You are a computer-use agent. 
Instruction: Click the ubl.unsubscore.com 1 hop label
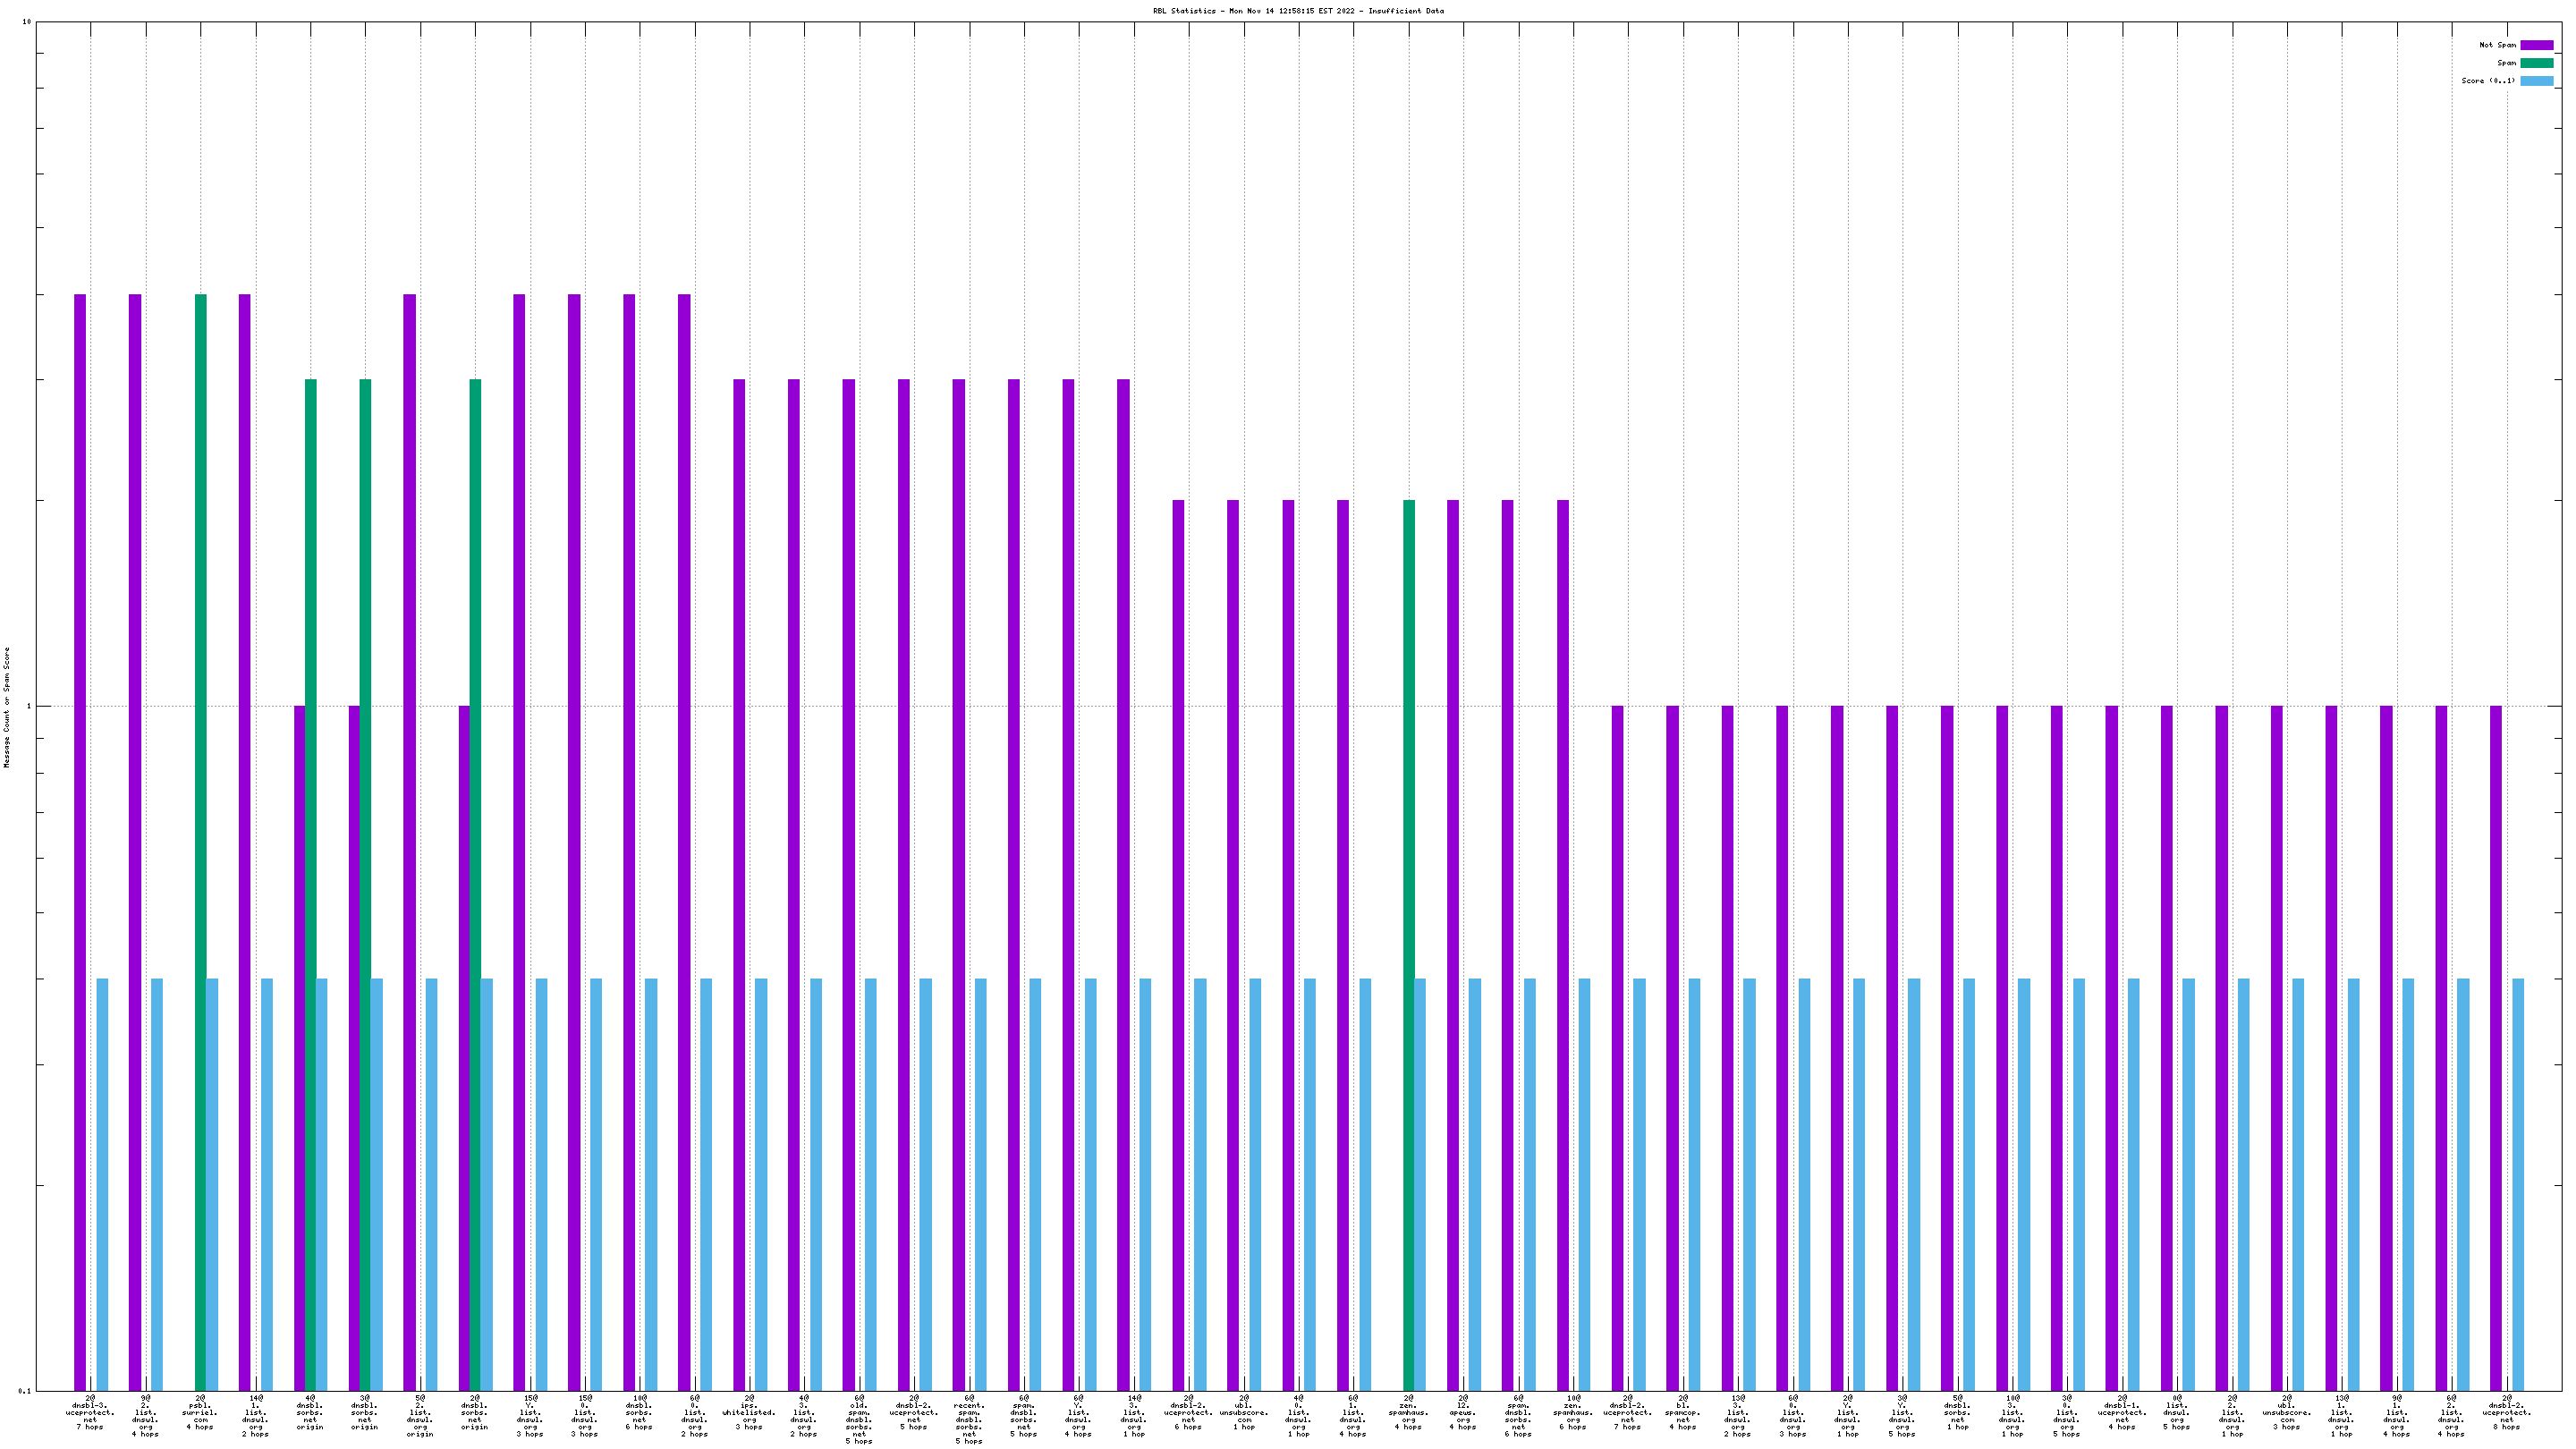coord(1244,1412)
